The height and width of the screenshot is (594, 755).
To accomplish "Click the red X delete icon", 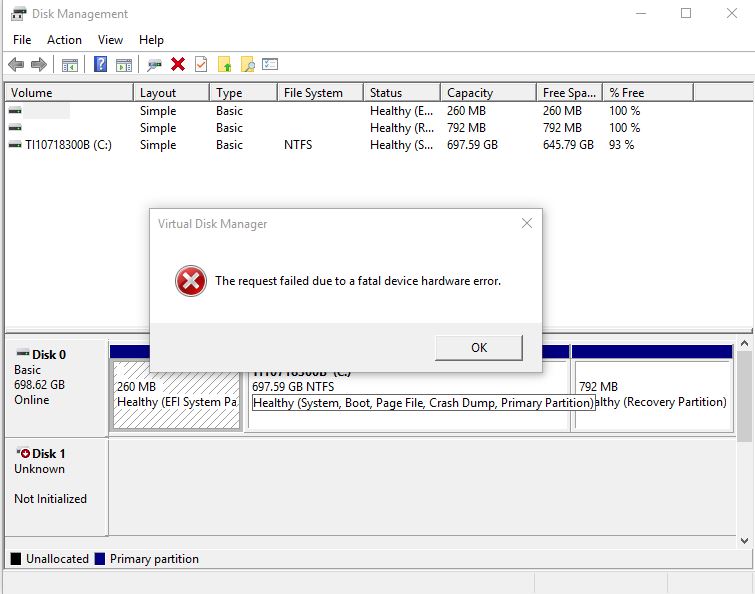I will click(178, 64).
